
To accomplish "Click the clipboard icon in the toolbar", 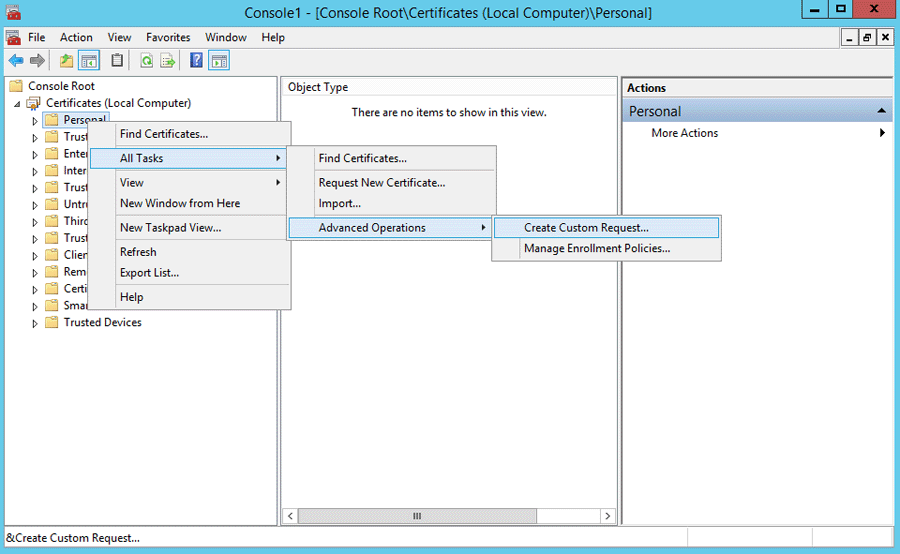I will [x=118, y=61].
